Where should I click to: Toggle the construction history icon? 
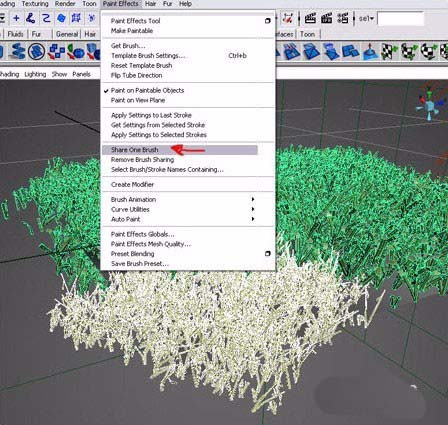tap(287, 18)
